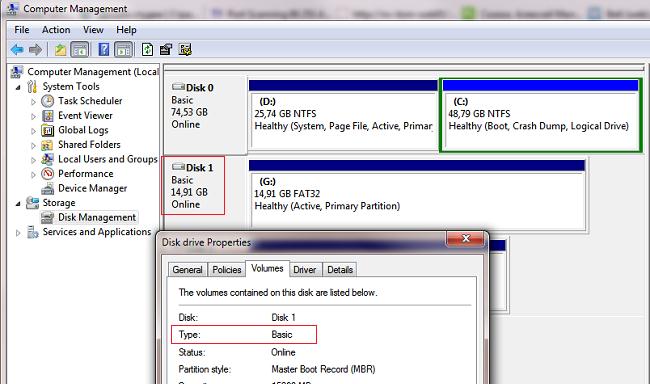This screenshot has height=384, width=650.
Task: Select Disk Management in the tree
Action: (97, 217)
